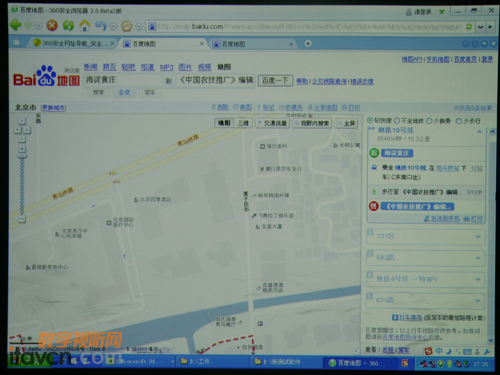Click the map zoom out minus button
Viewport: 500px width, 375px height.
click(22, 219)
